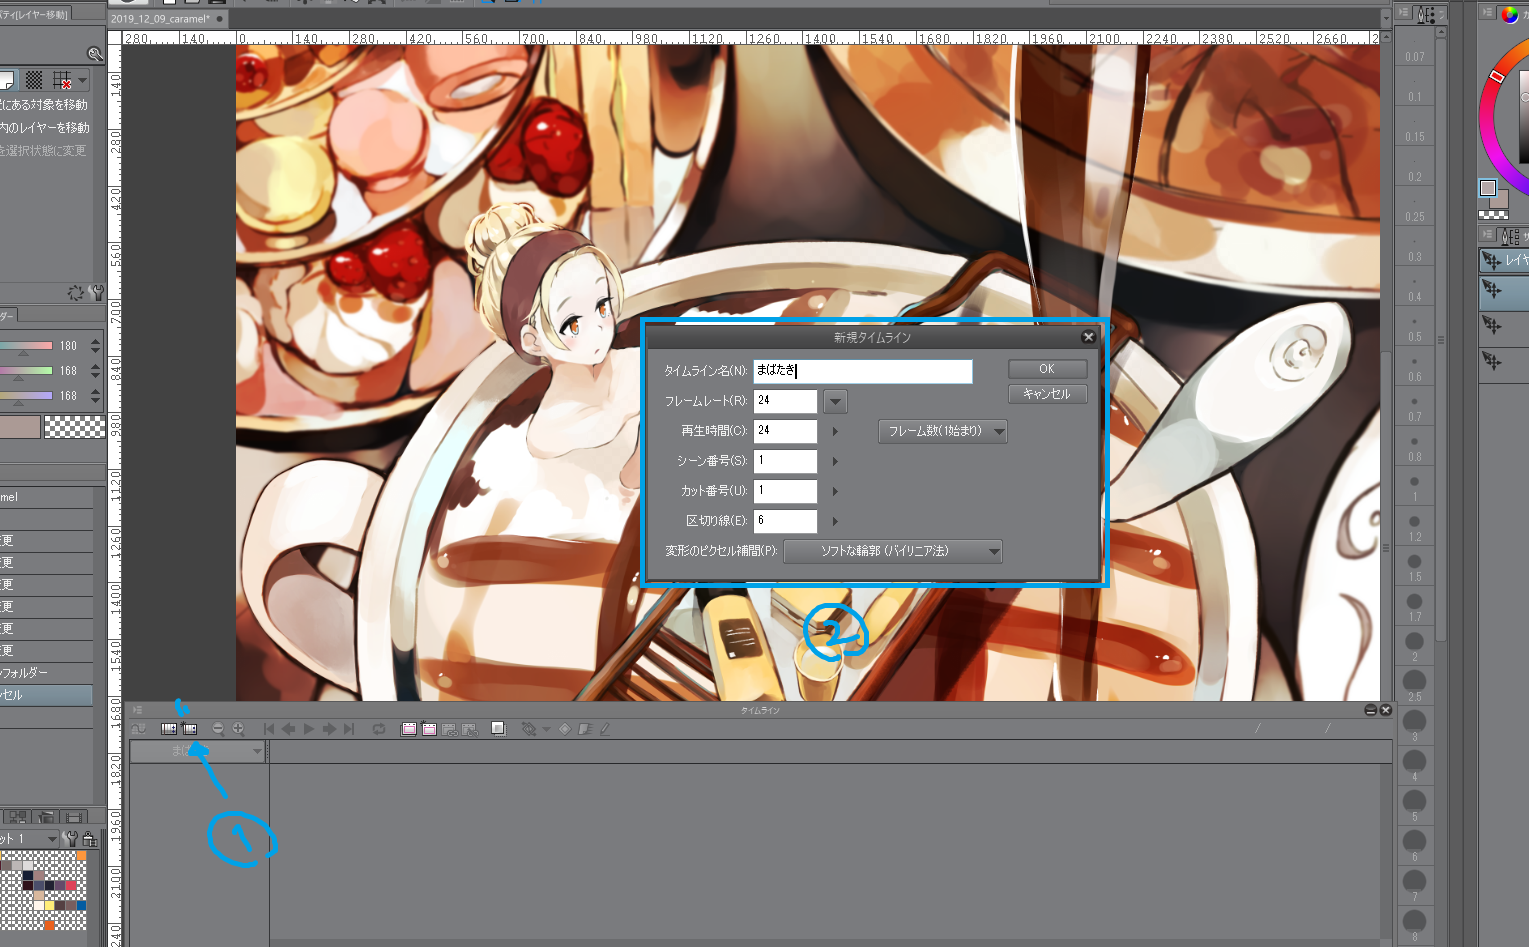Jump to the last frame of the timeline

349,729
